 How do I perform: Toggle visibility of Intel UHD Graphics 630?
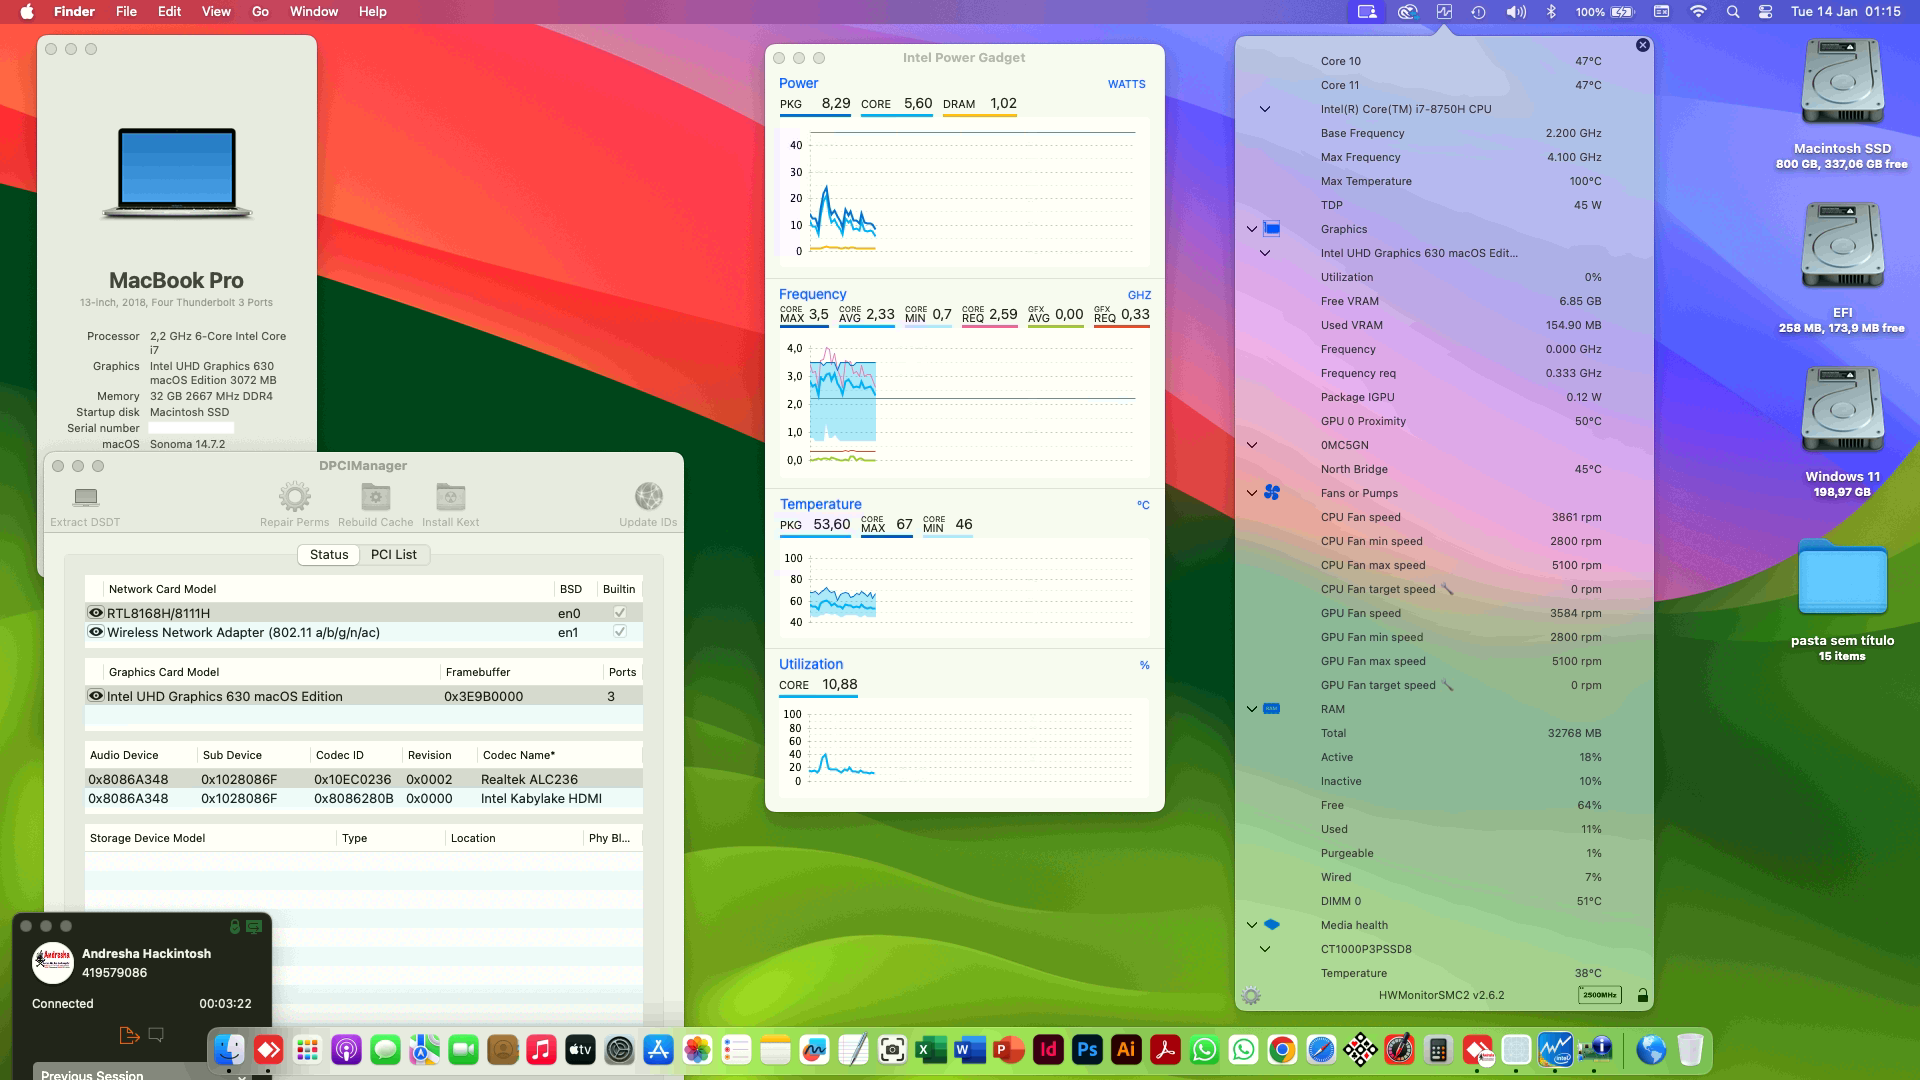[x=95, y=695]
